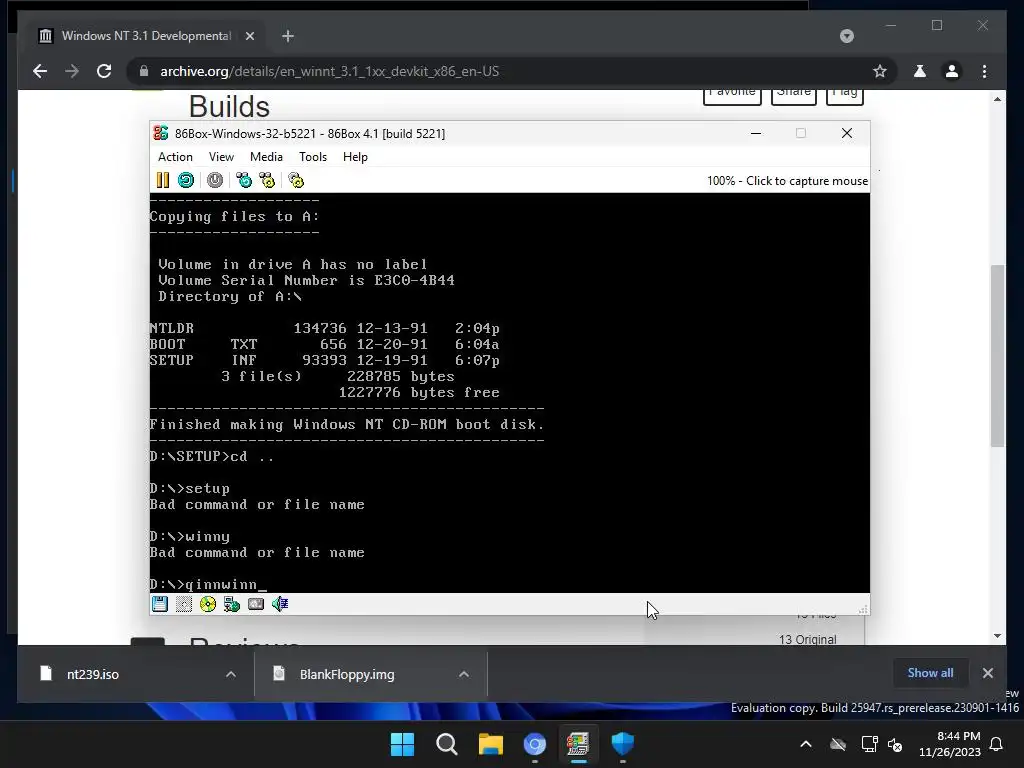Open the Chrome profile icon
The width and height of the screenshot is (1024, 768).
952,71
